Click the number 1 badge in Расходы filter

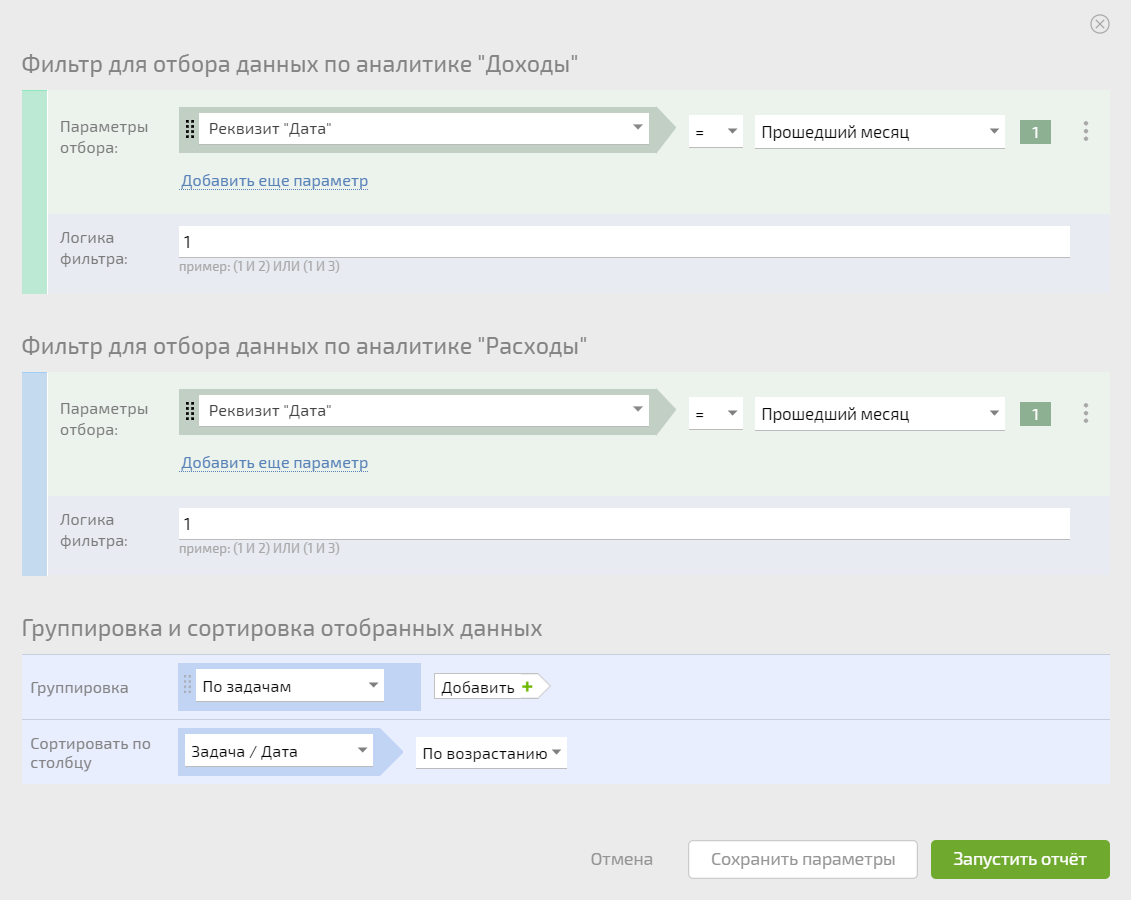pyautogui.click(x=1035, y=414)
